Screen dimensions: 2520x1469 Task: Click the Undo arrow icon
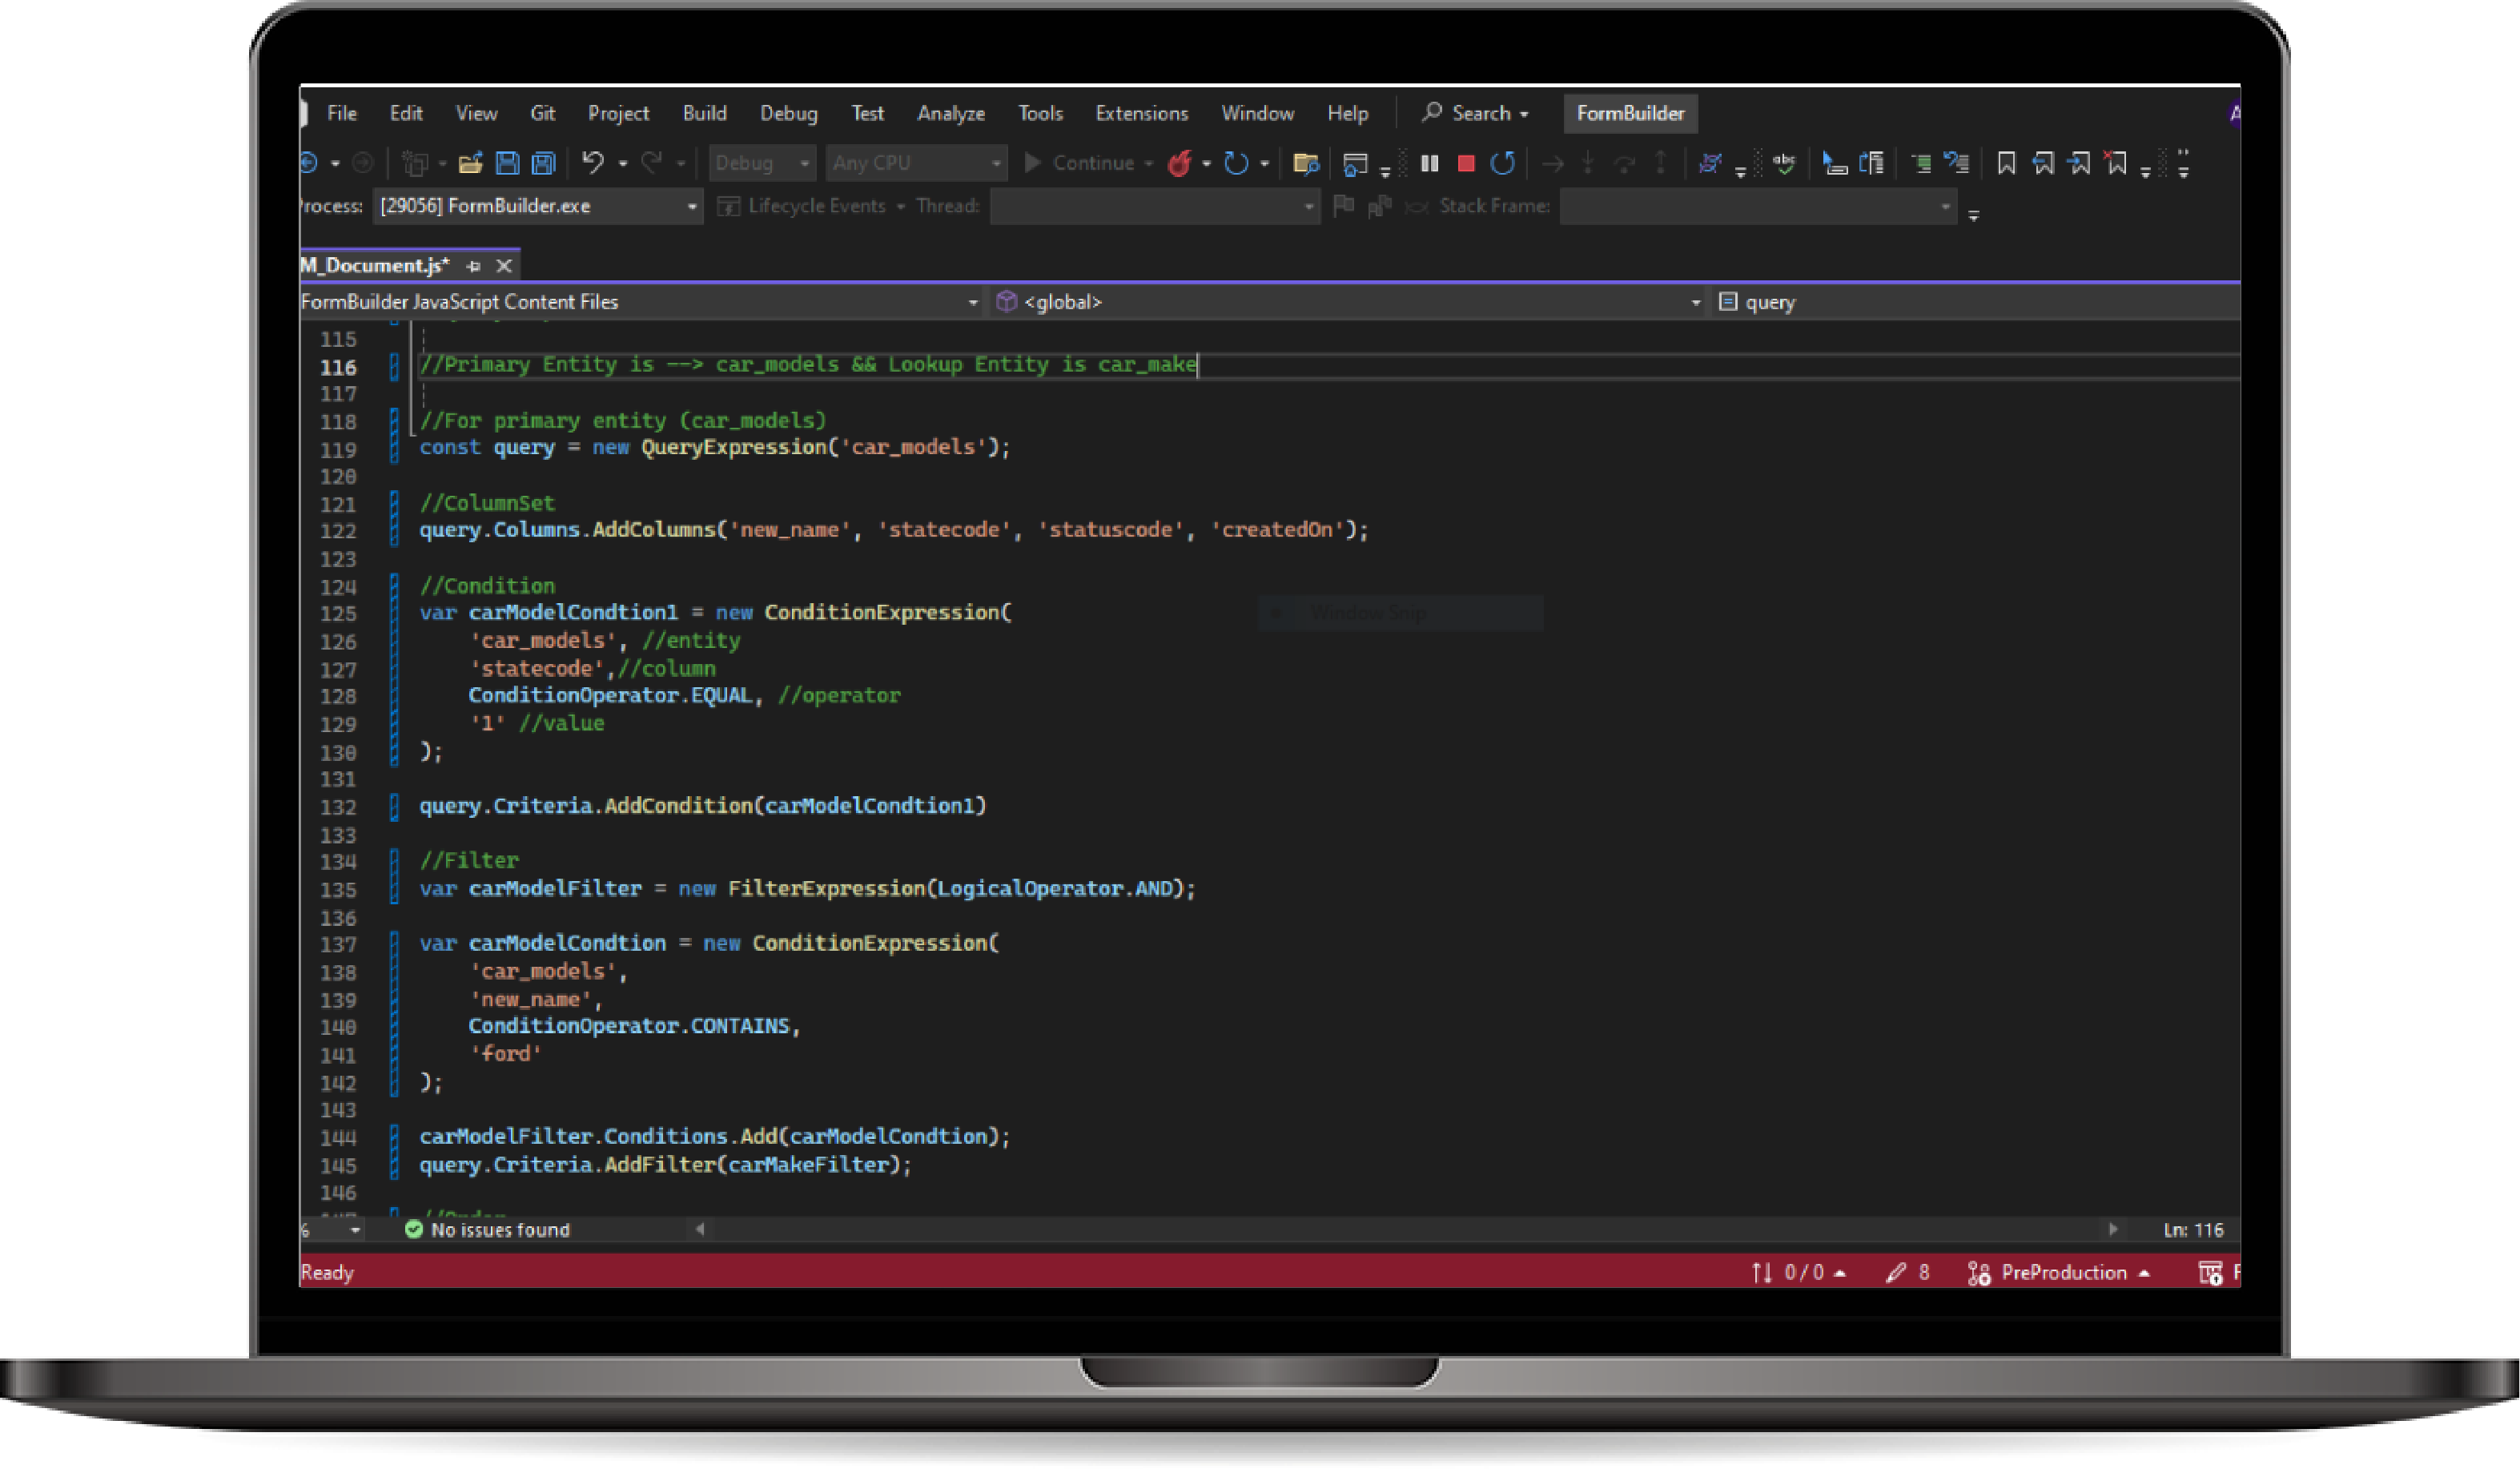click(x=593, y=163)
